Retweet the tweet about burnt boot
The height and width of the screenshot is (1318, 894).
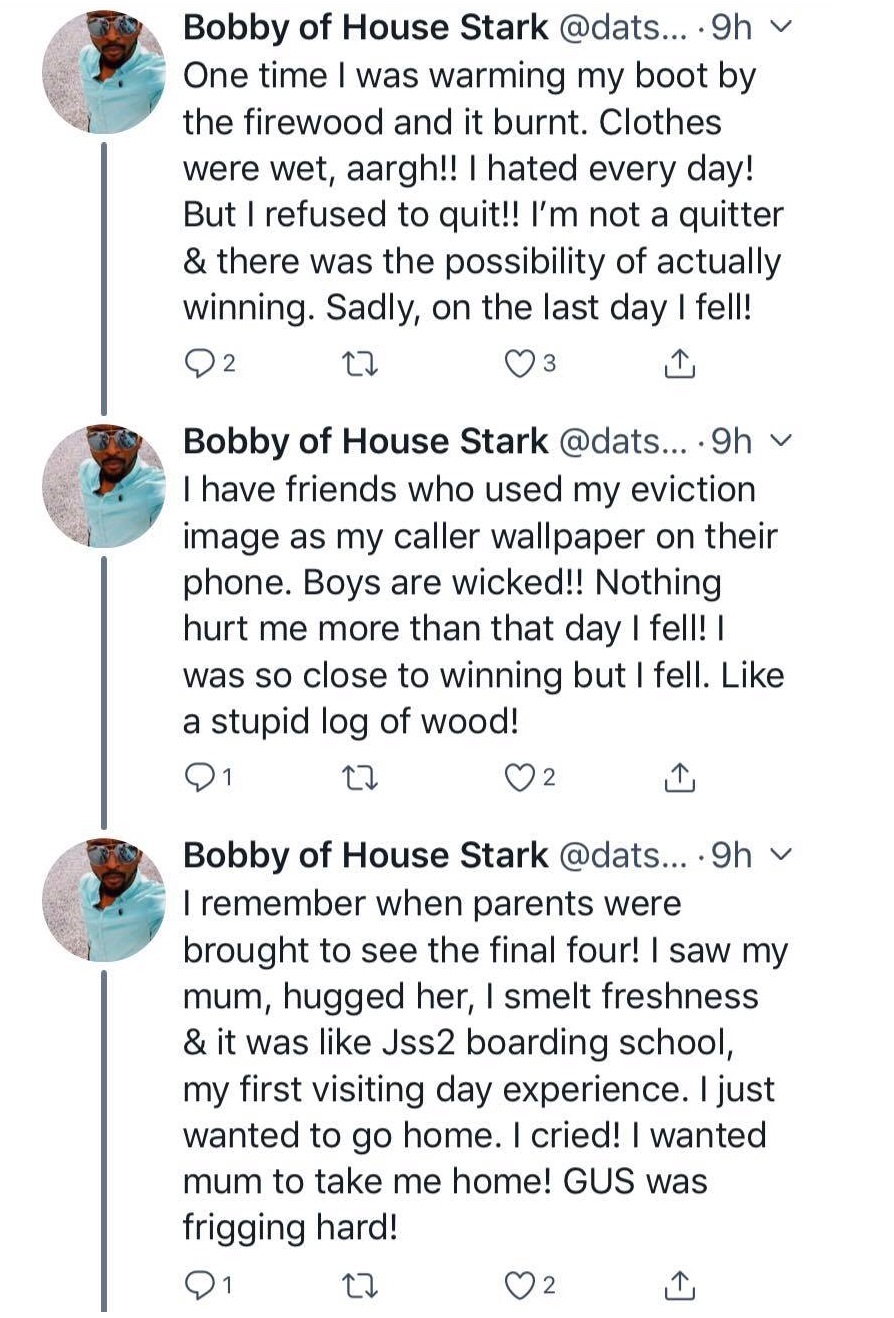357,365
